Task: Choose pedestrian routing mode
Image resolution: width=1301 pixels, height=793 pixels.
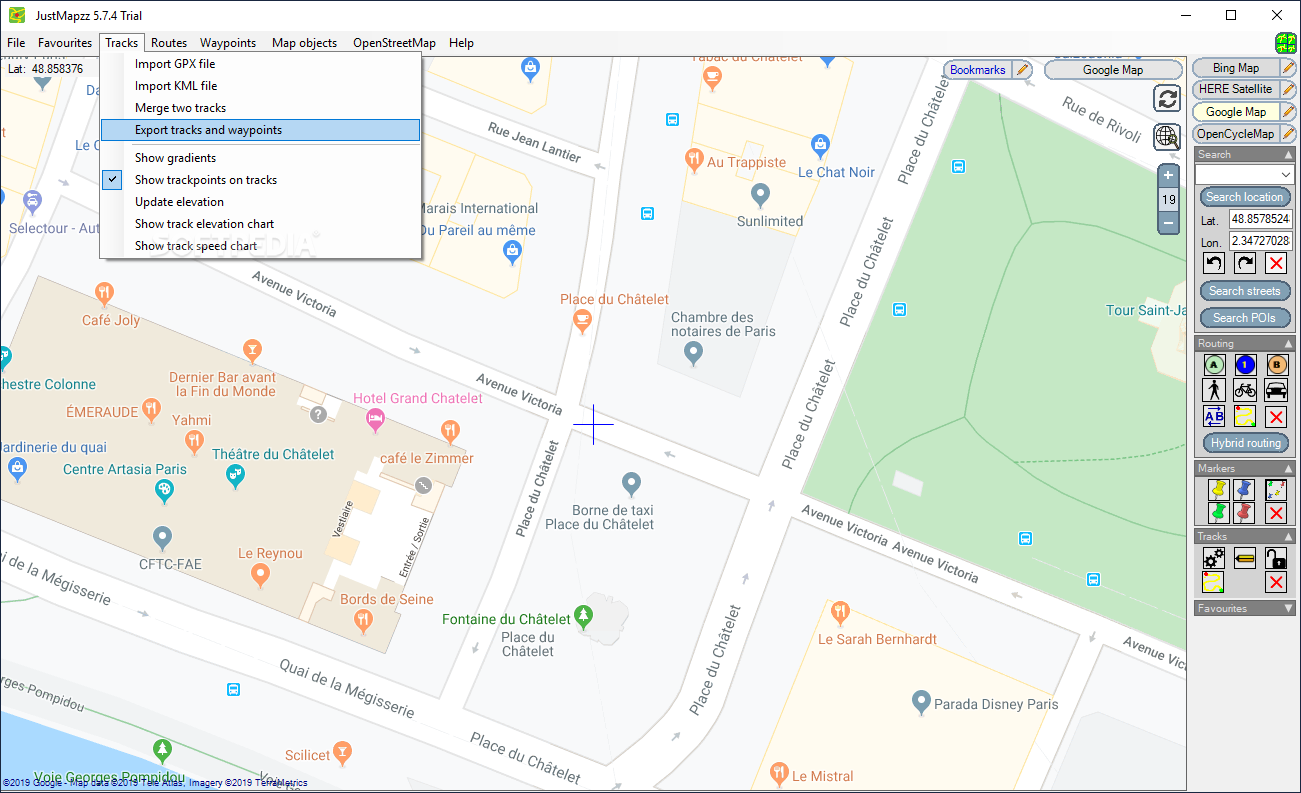Action: coord(1214,390)
